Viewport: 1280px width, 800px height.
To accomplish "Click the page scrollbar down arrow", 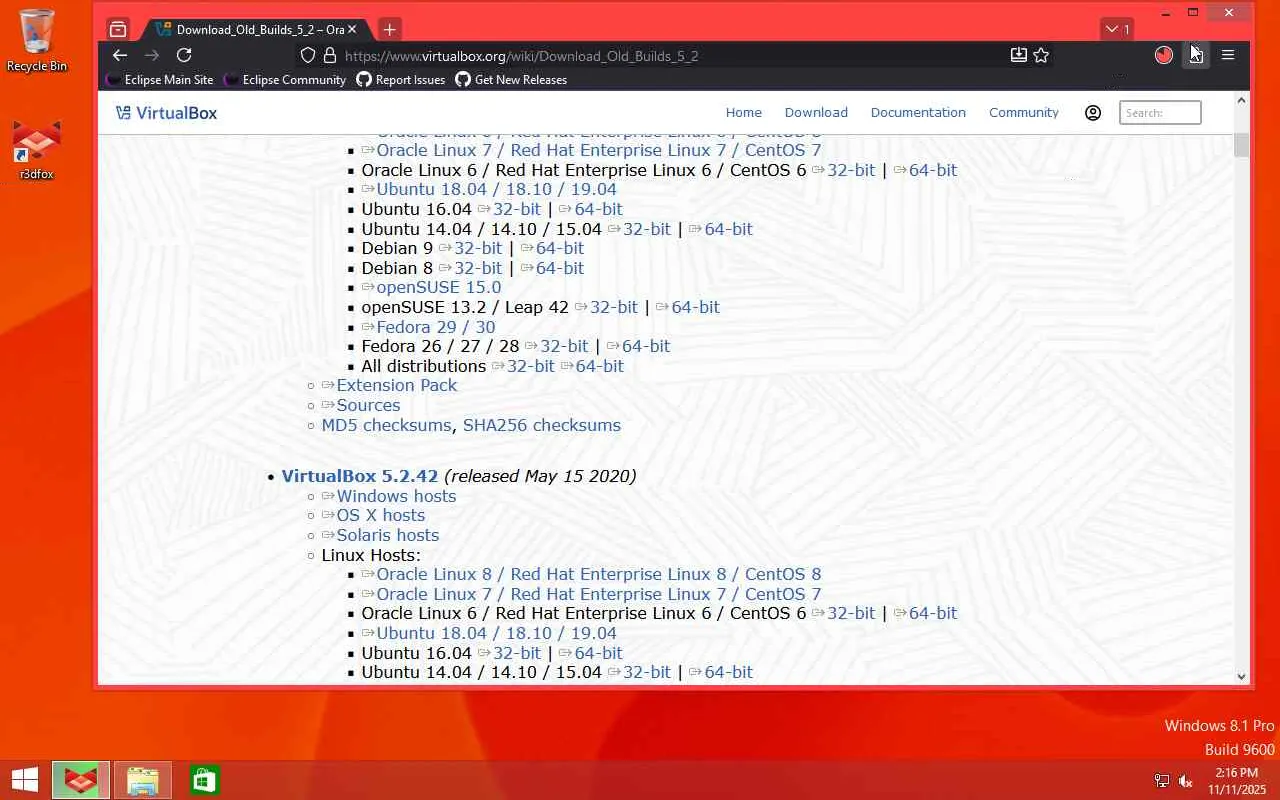I will [x=1242, y=677].
